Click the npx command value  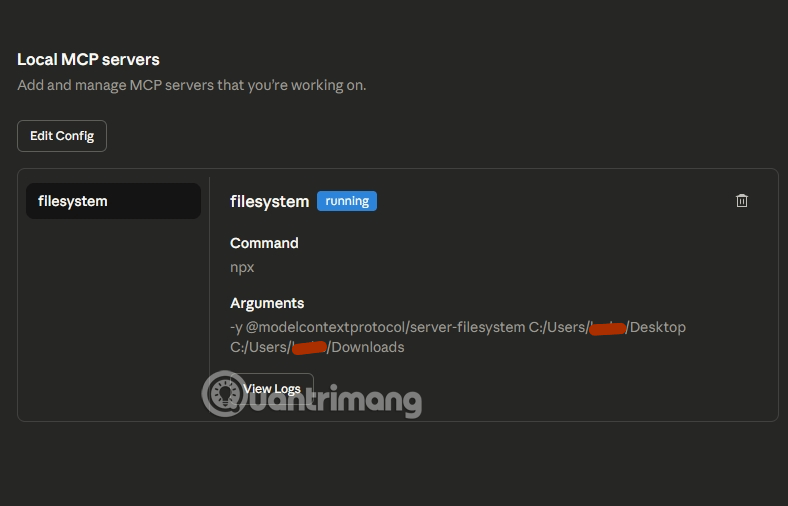pos(242,267)
